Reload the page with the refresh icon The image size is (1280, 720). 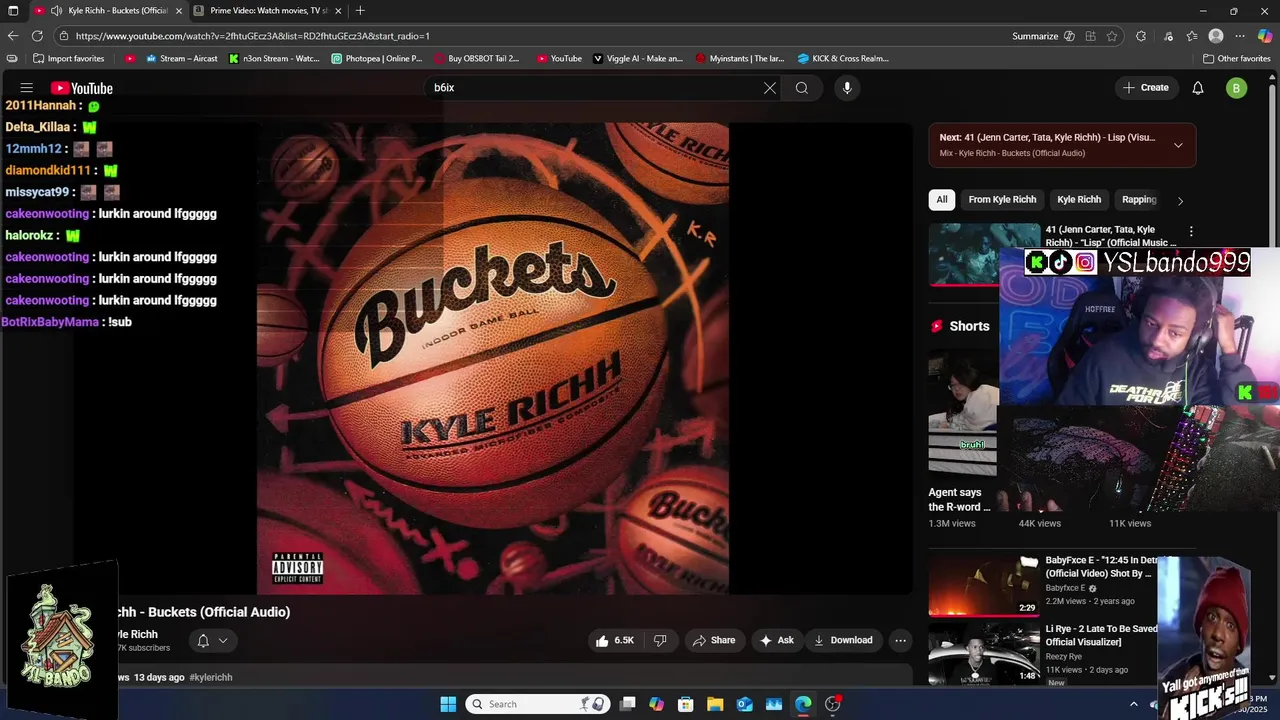click(37, 36)
